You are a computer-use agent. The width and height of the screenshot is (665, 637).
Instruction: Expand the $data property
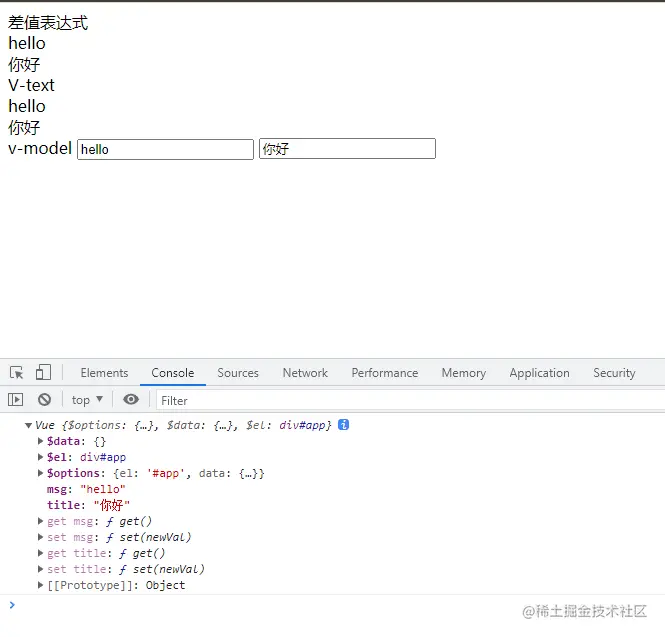pos(40,441)
